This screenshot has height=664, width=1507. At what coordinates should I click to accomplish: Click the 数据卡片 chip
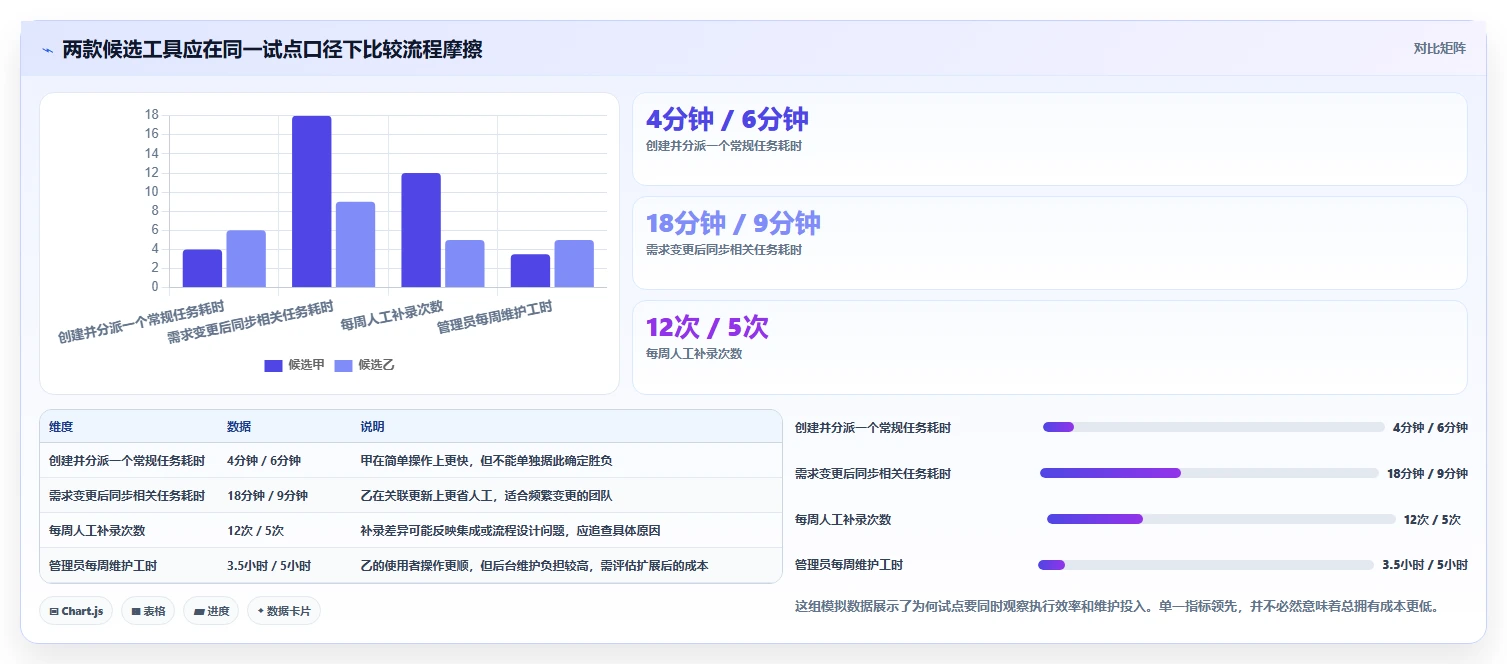coord(284,611)
